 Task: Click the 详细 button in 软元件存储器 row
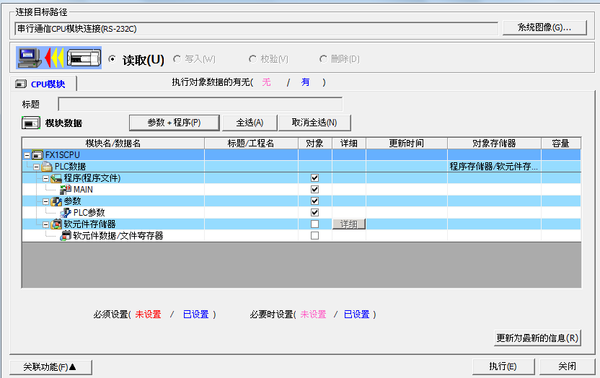pyautogui.click(x=349, y=224)
